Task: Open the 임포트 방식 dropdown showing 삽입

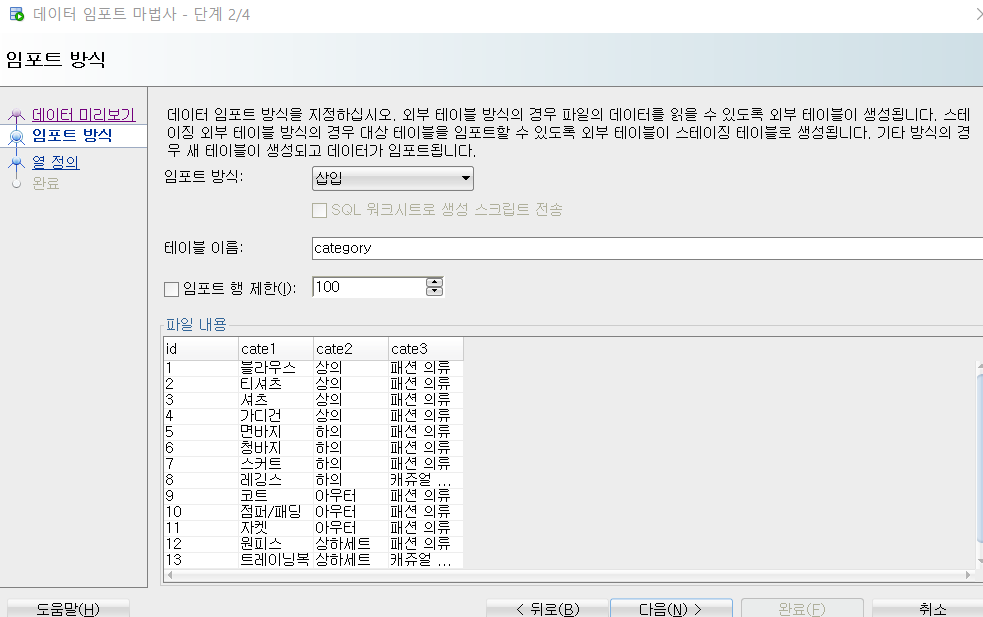Action: click(392, 178)
